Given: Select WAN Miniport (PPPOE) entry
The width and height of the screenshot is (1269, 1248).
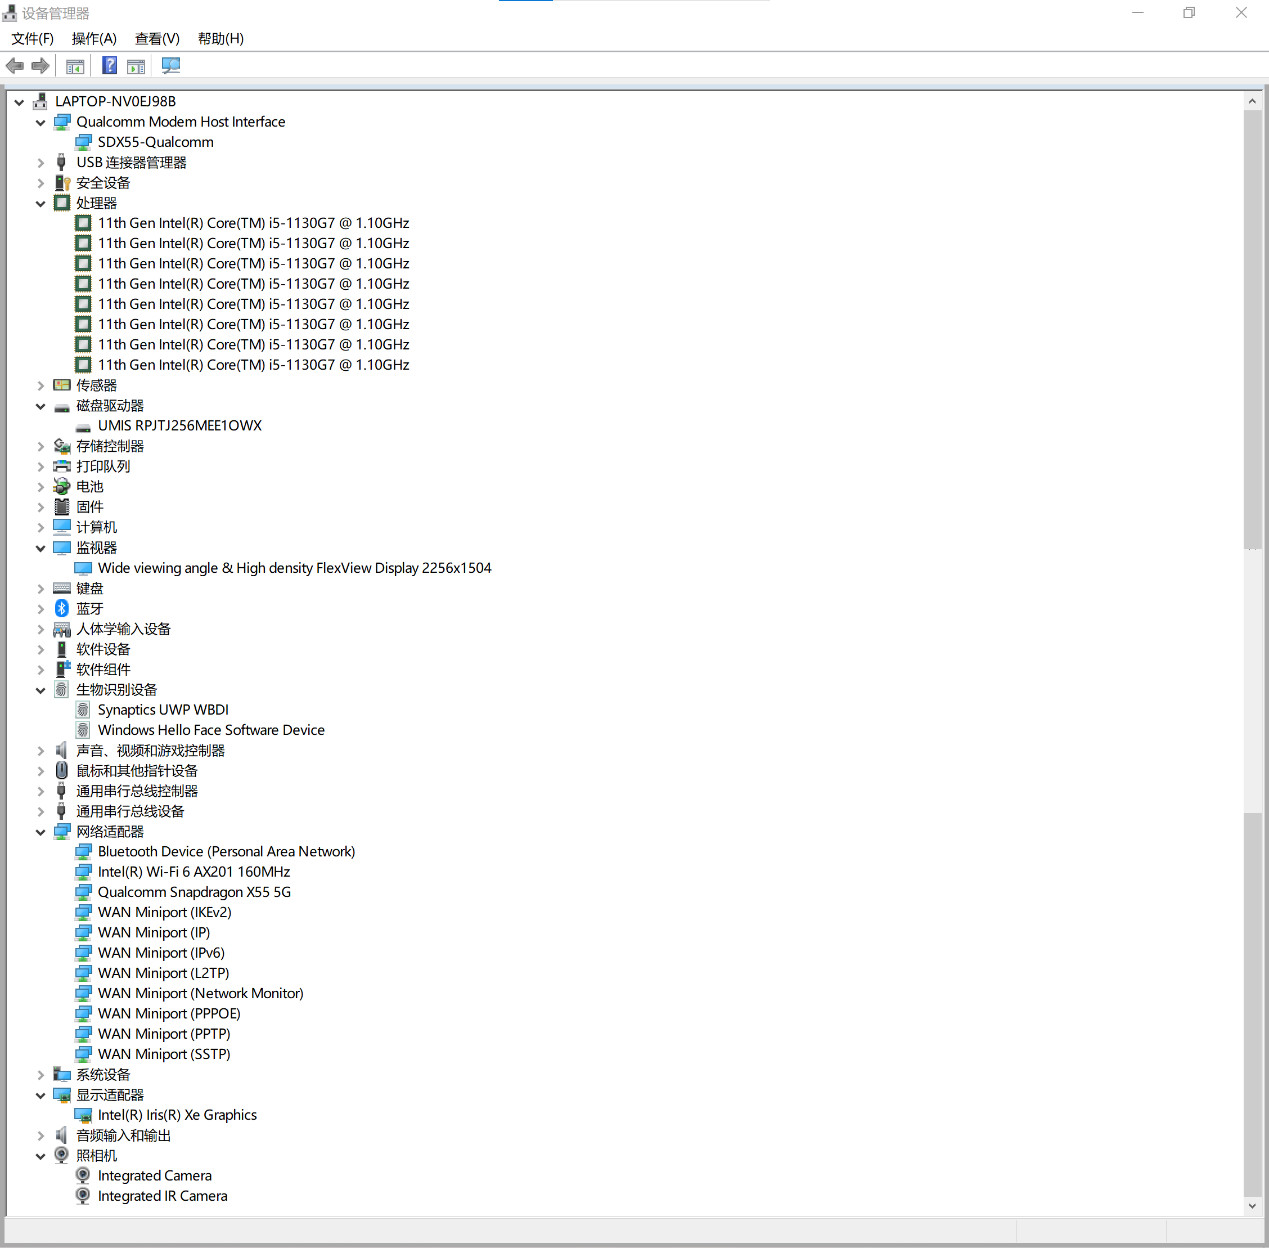Looking at the screenshot, I should point(169,1013).
